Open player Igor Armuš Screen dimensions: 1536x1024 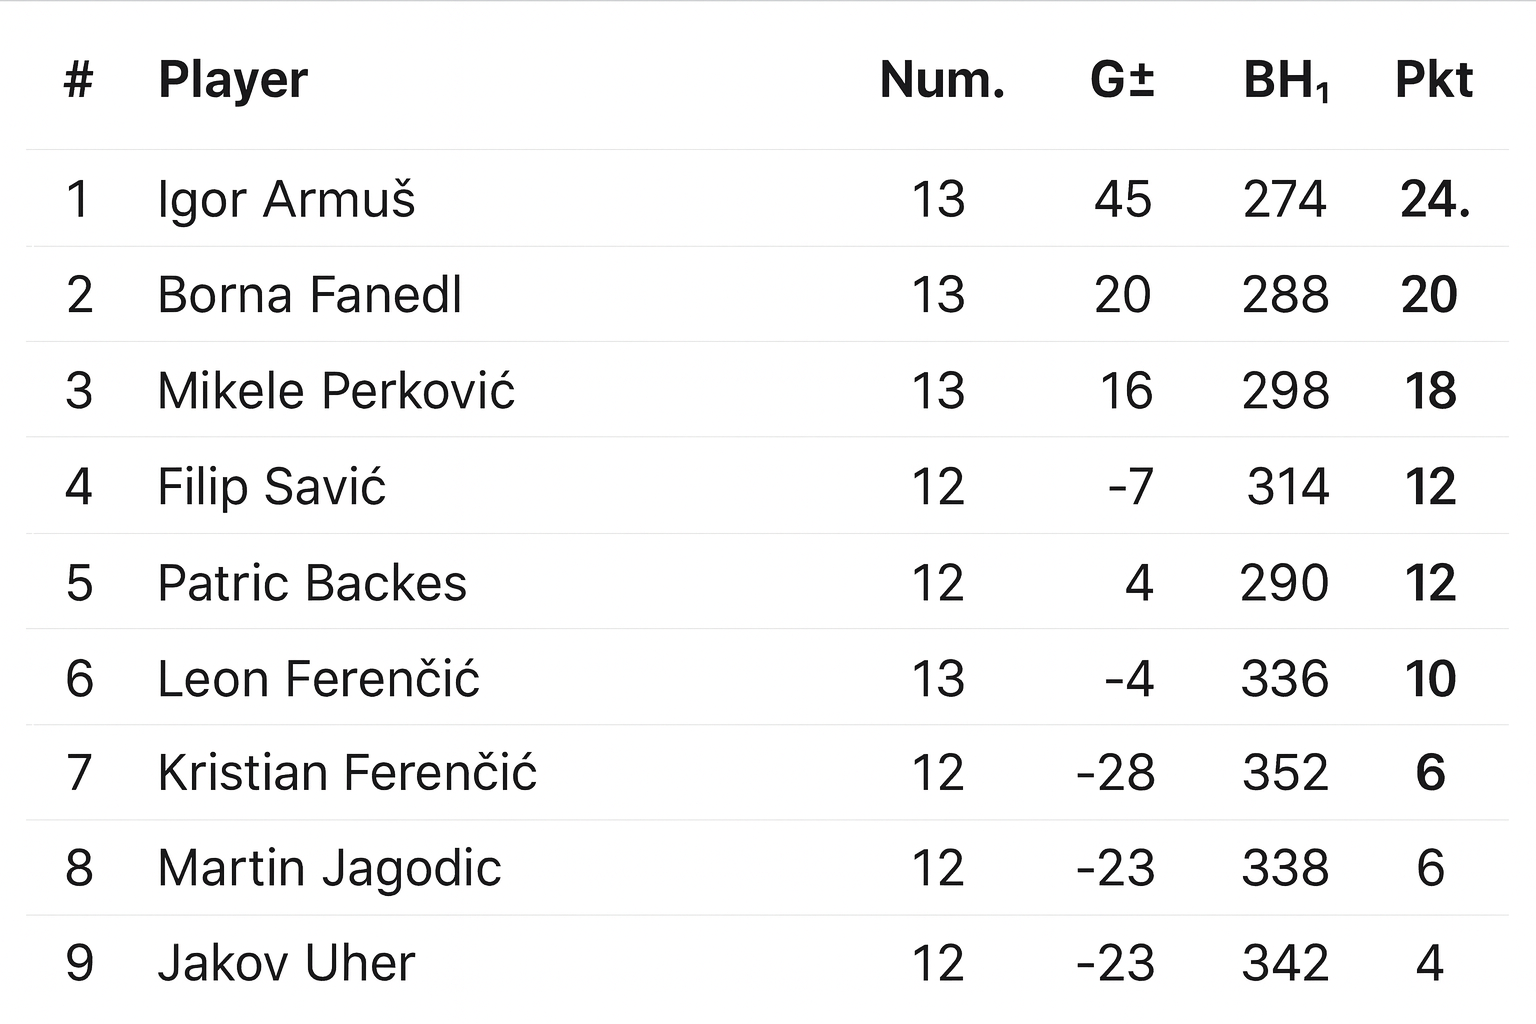286,199
